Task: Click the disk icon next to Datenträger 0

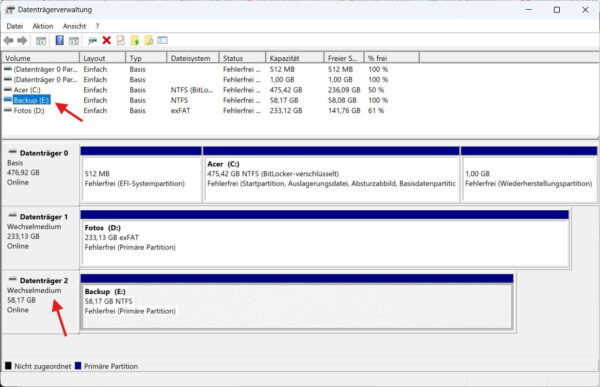Action: click(13, 152)
